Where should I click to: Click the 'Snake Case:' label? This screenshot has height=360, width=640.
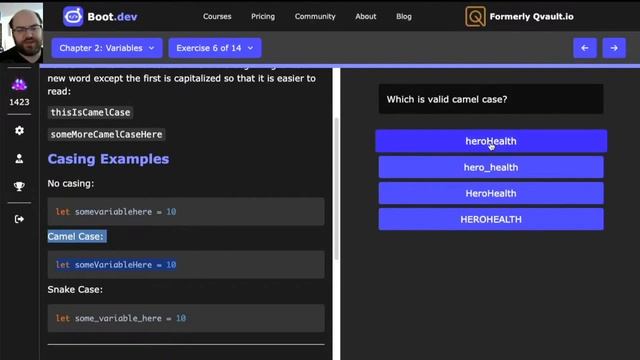coord(75,289)
